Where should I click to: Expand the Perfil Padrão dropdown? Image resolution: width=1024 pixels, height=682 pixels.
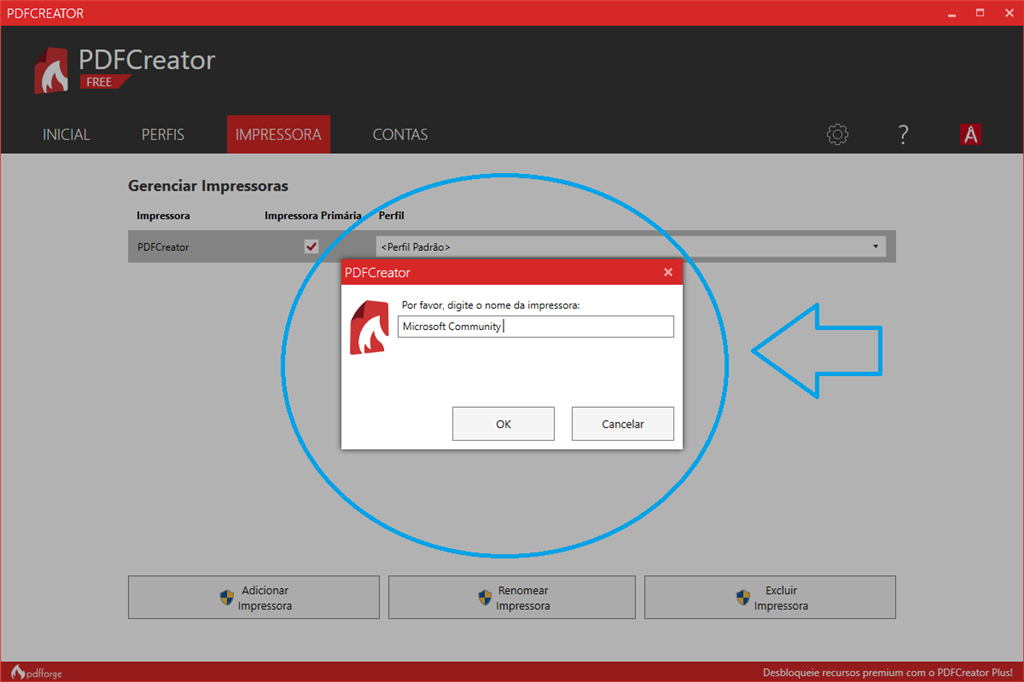point(631,246)
